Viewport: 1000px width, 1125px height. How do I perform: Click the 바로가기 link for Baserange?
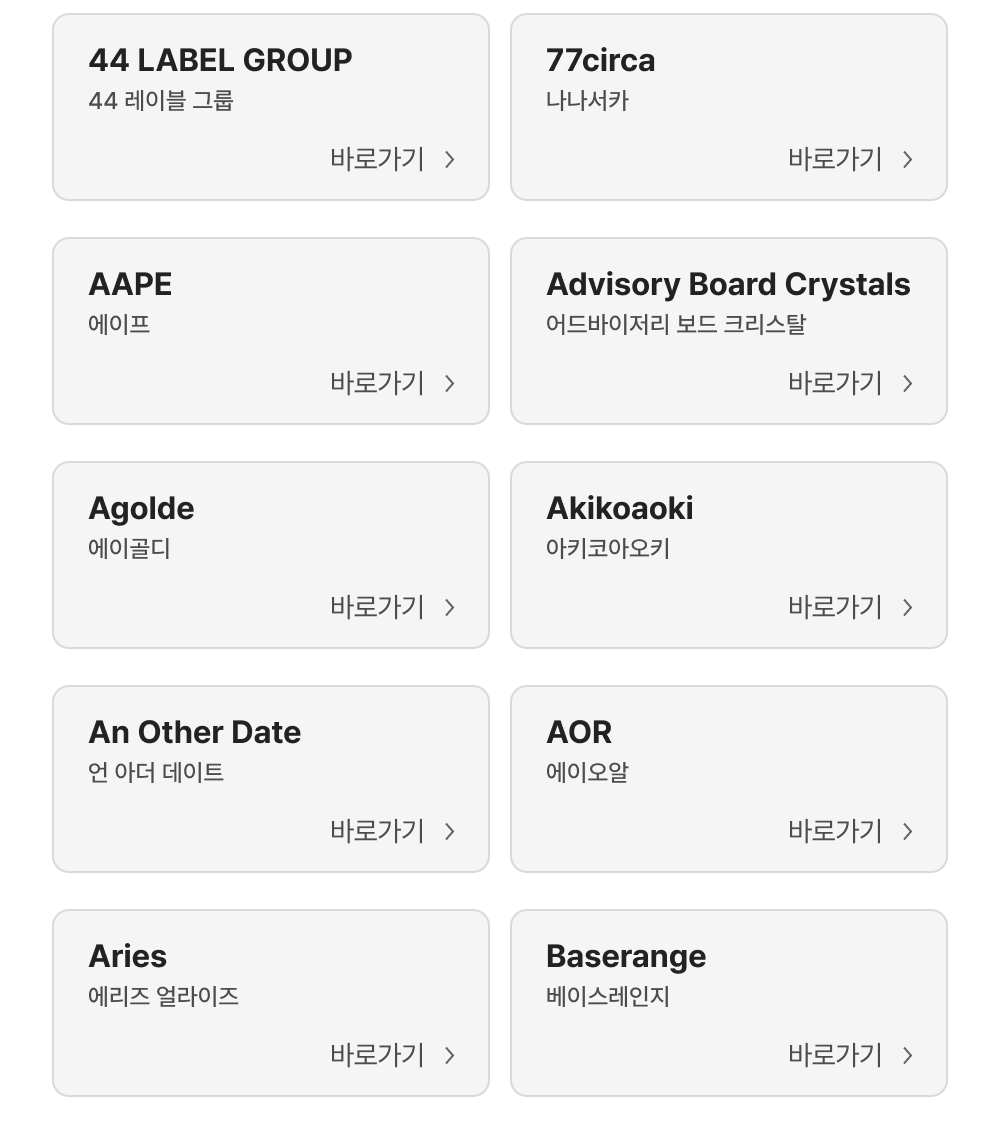coord(835,1055)
